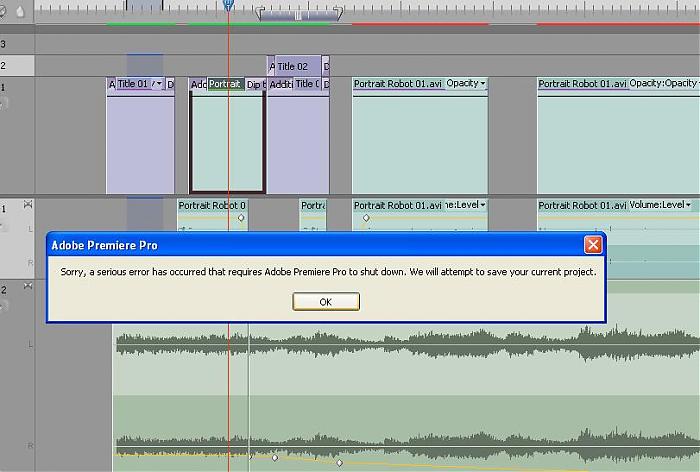Select the Audio 2 track header

coord(17,375)
